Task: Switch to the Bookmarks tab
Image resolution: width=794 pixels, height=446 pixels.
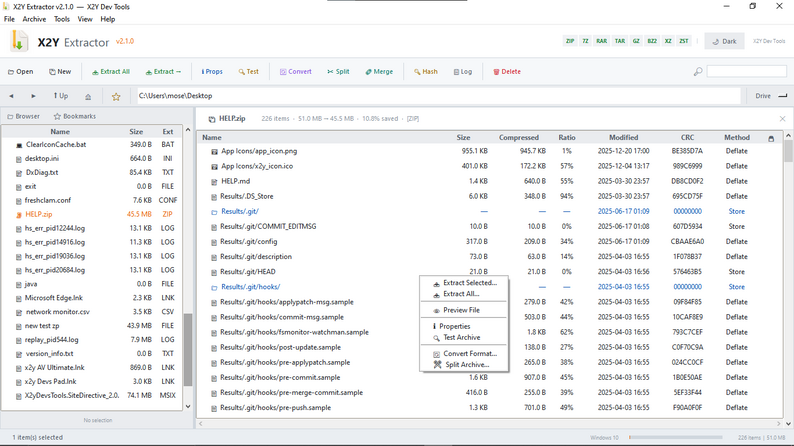Action: click(x=75, y=116)
